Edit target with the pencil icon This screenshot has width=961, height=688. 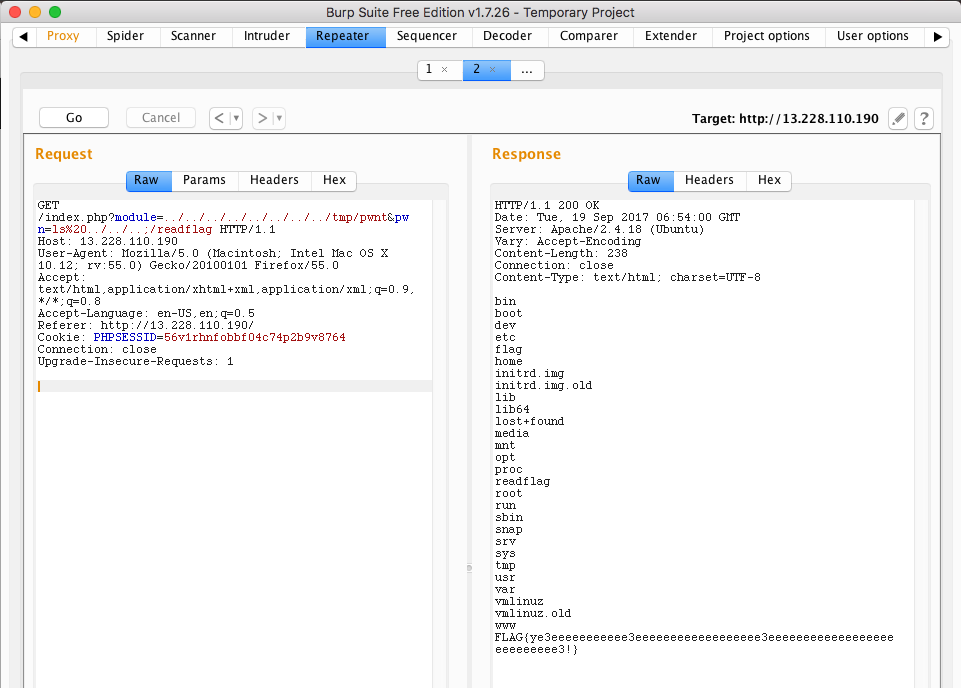coord(898,118)
